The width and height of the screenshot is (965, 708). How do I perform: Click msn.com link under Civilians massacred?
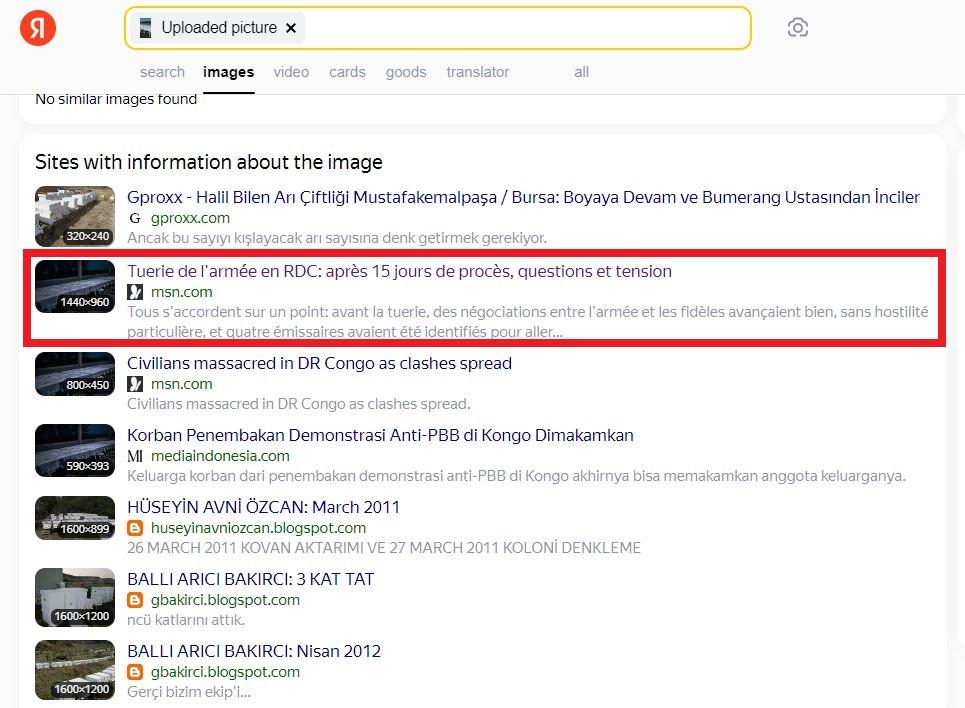point(182,384)
